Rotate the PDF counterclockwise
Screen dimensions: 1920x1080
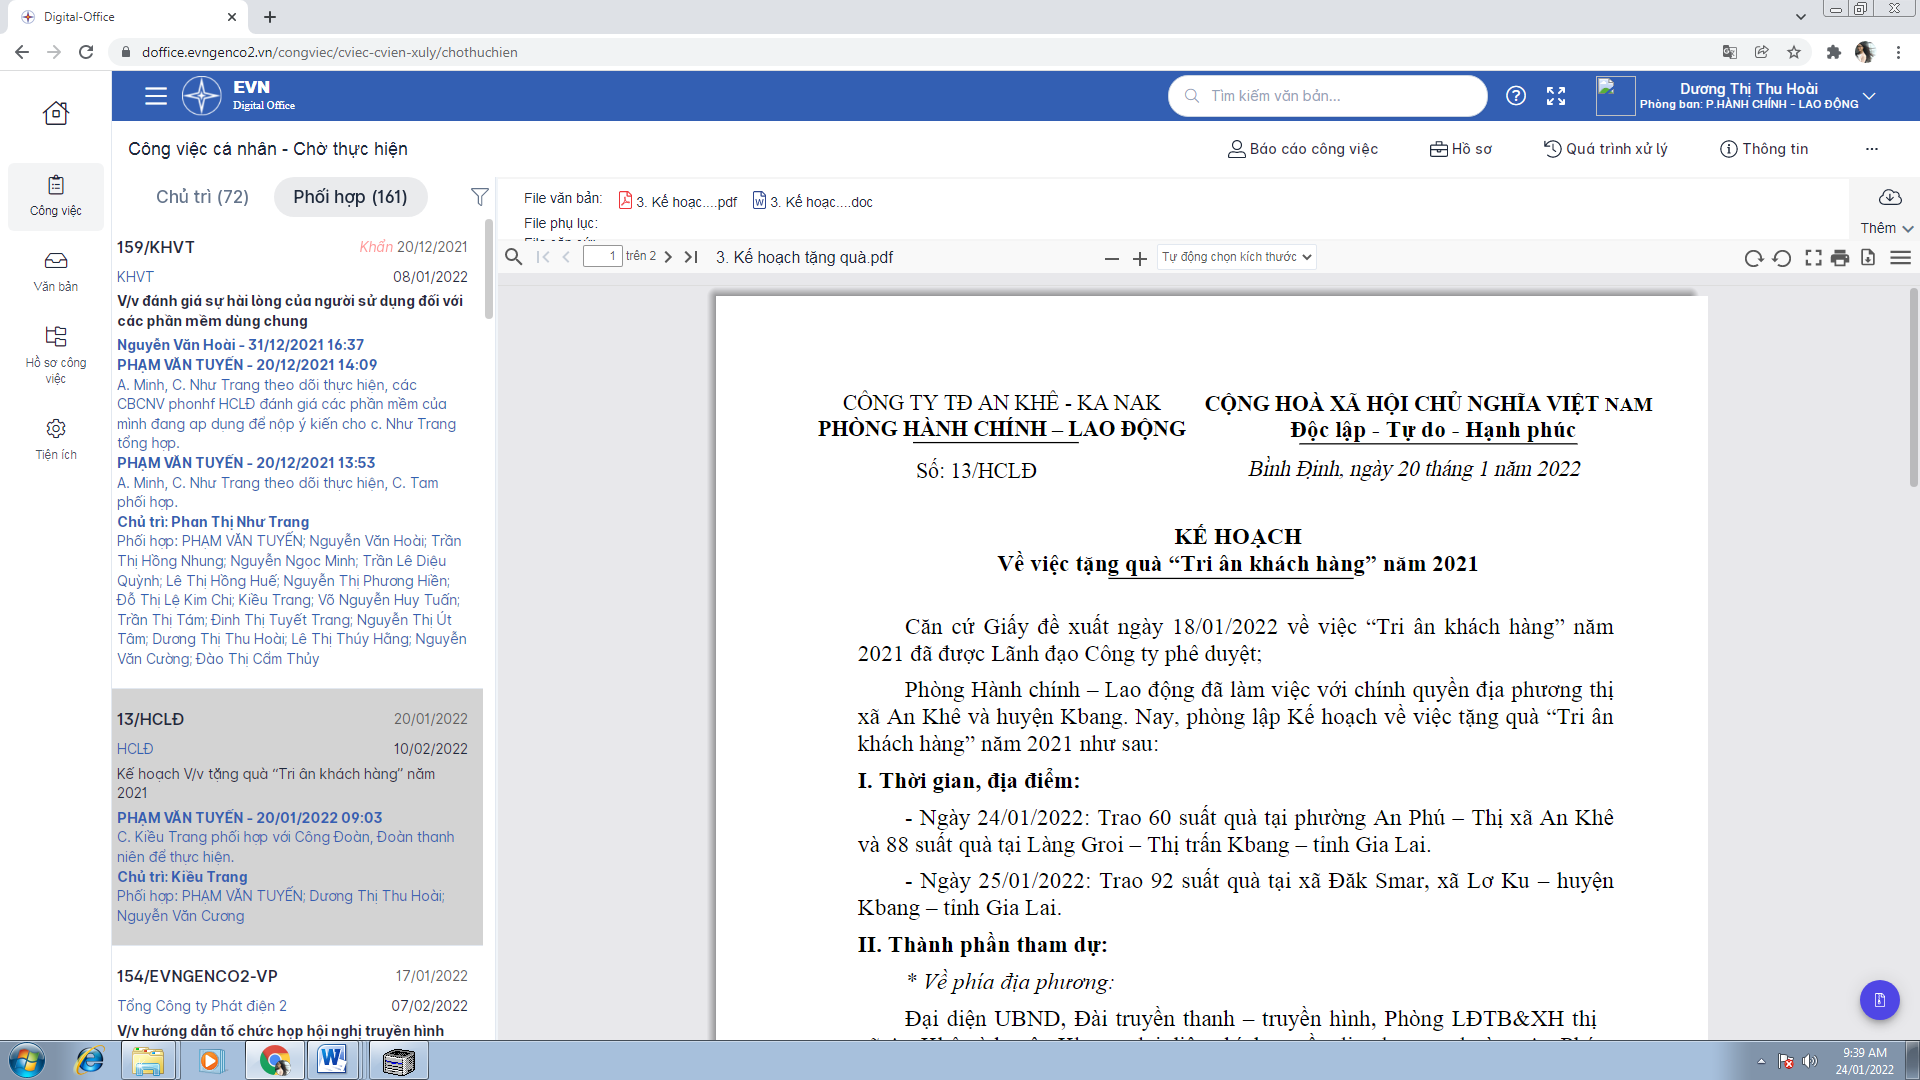click(1782, 258)
